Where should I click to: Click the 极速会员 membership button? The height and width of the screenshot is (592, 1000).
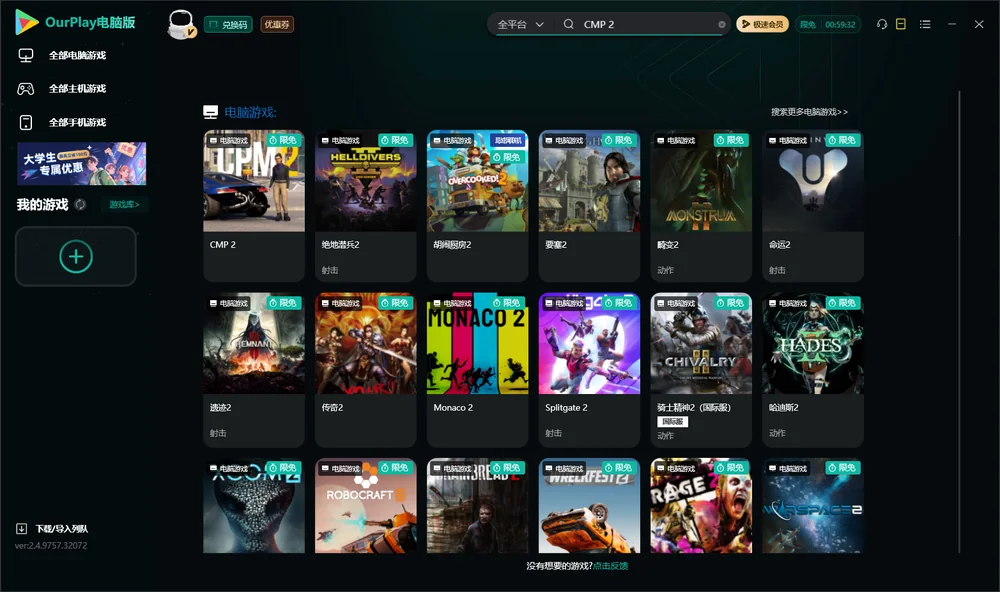pos(763,24)
